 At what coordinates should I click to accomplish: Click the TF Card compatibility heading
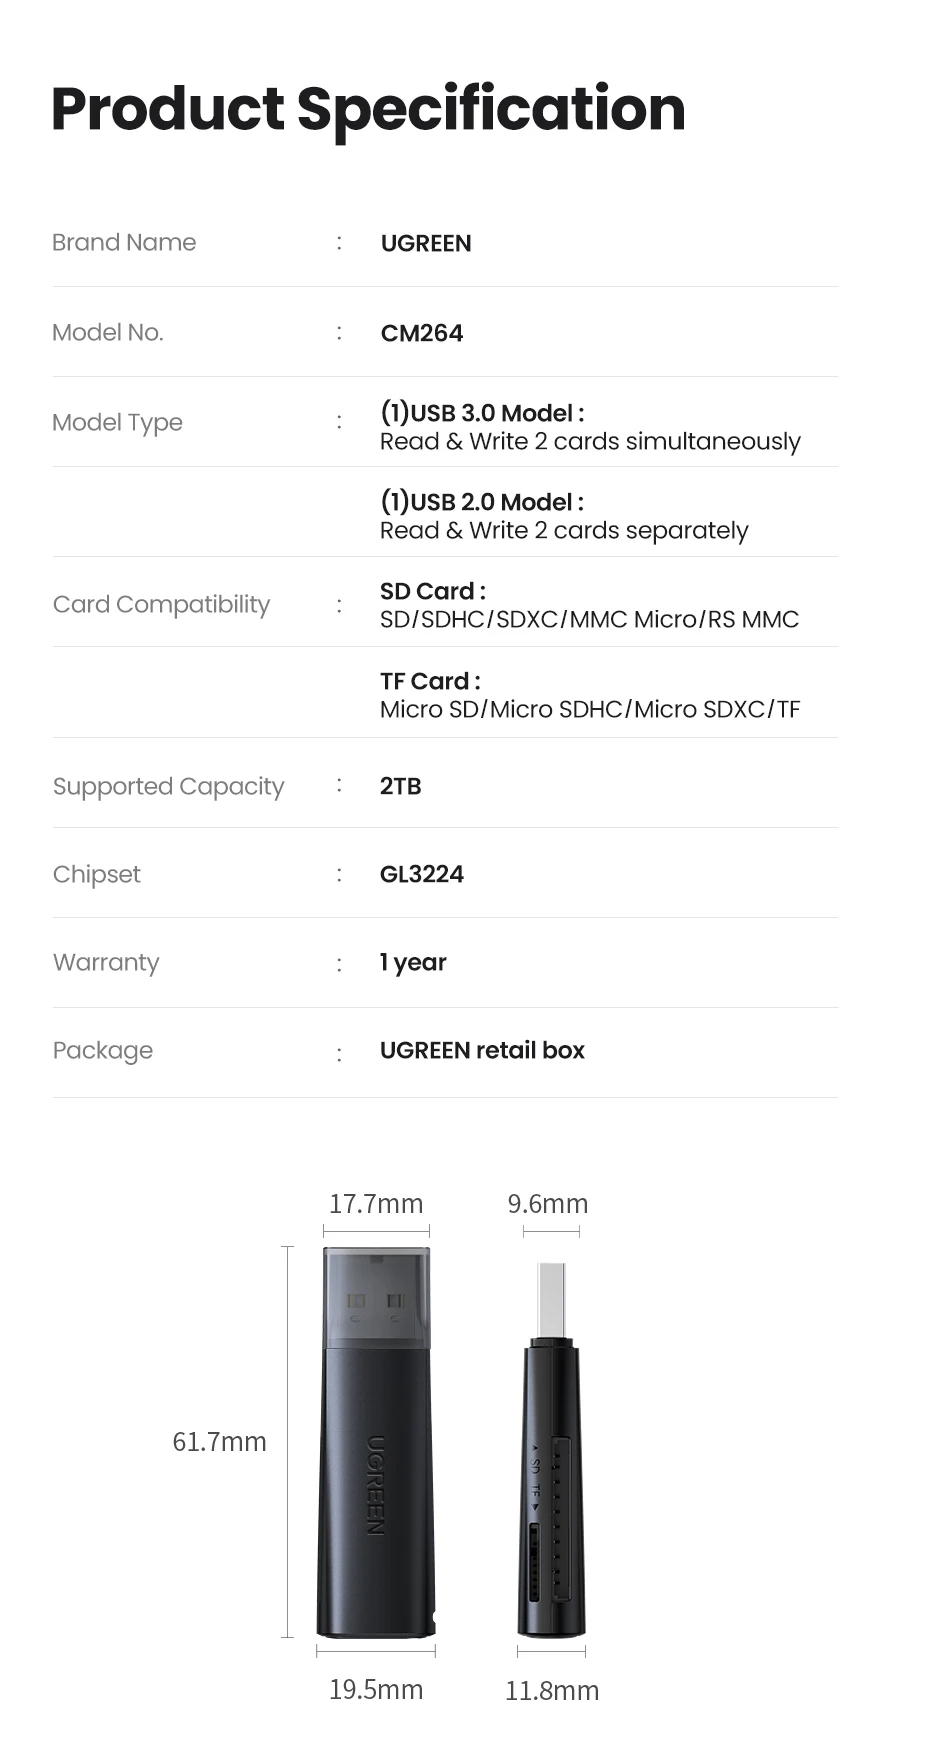point(430,681)
